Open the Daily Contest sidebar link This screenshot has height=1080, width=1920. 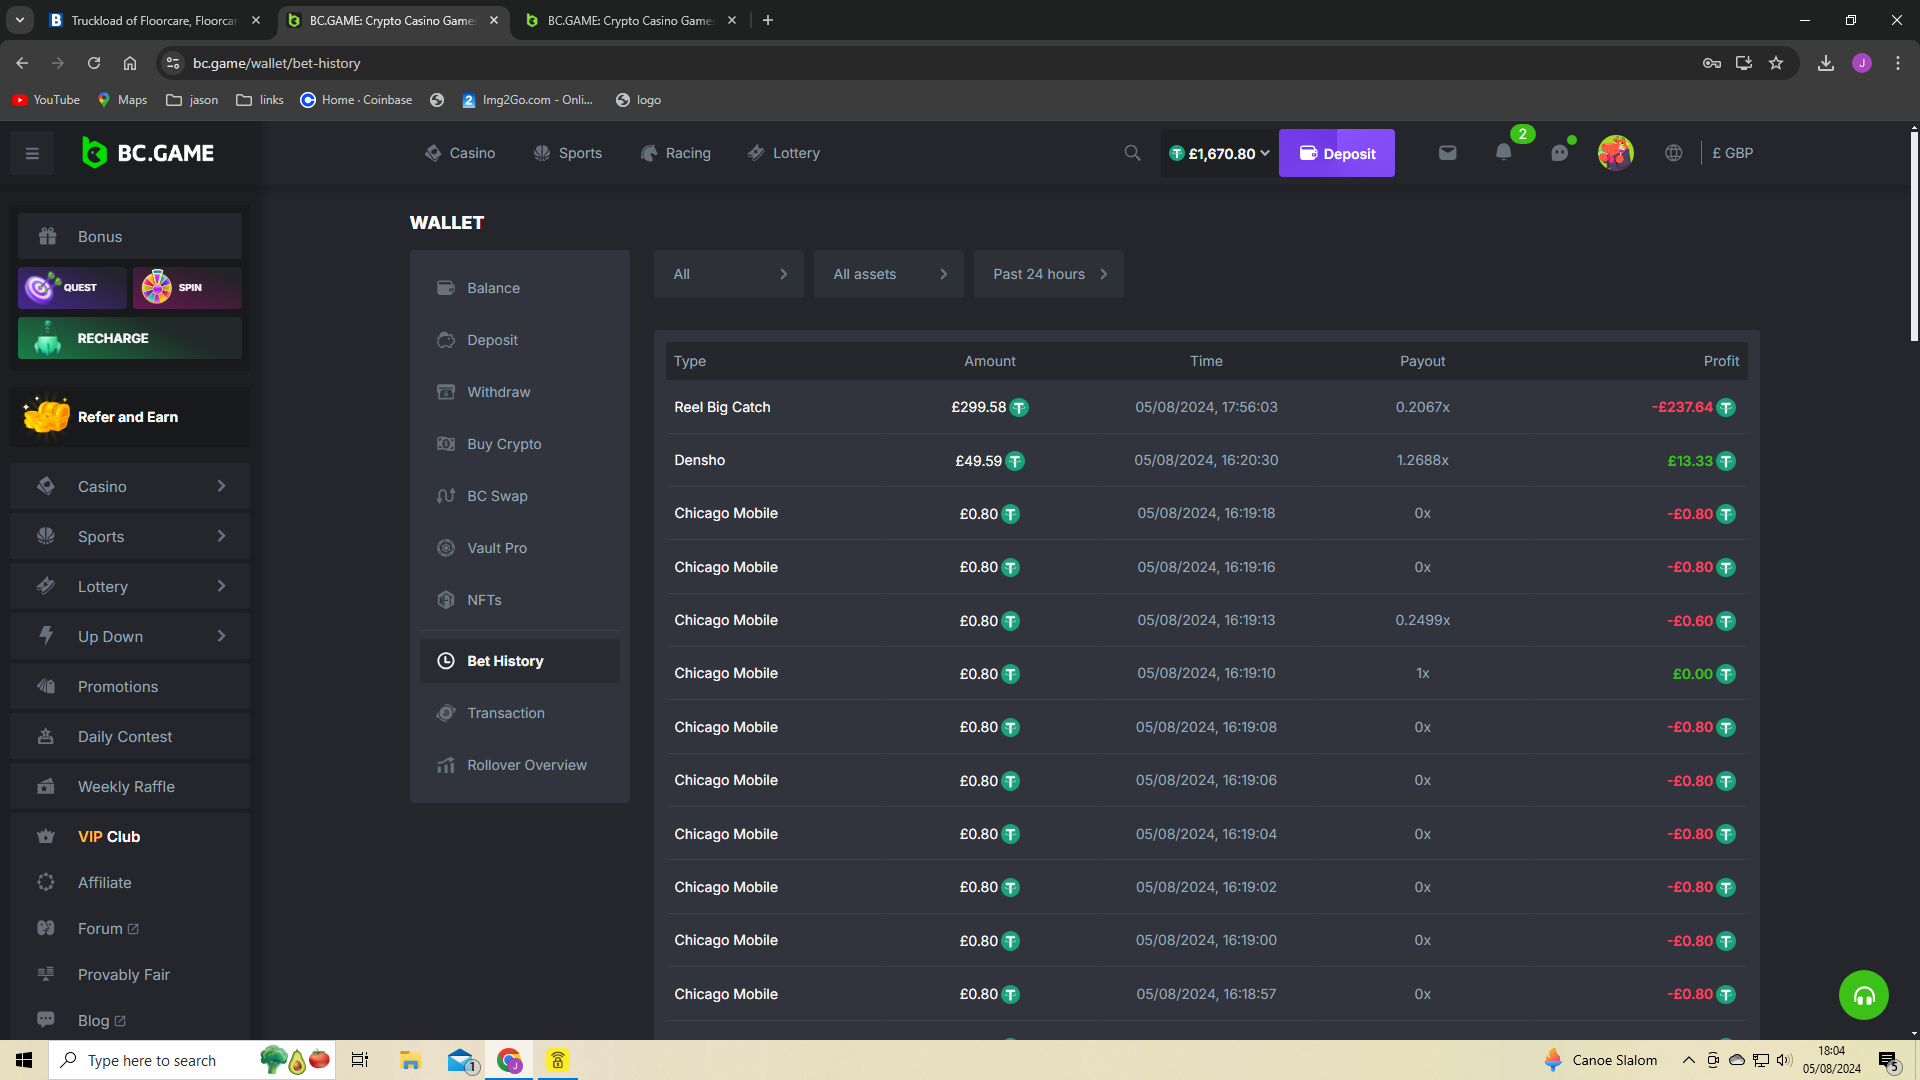(x=130, y=736)
